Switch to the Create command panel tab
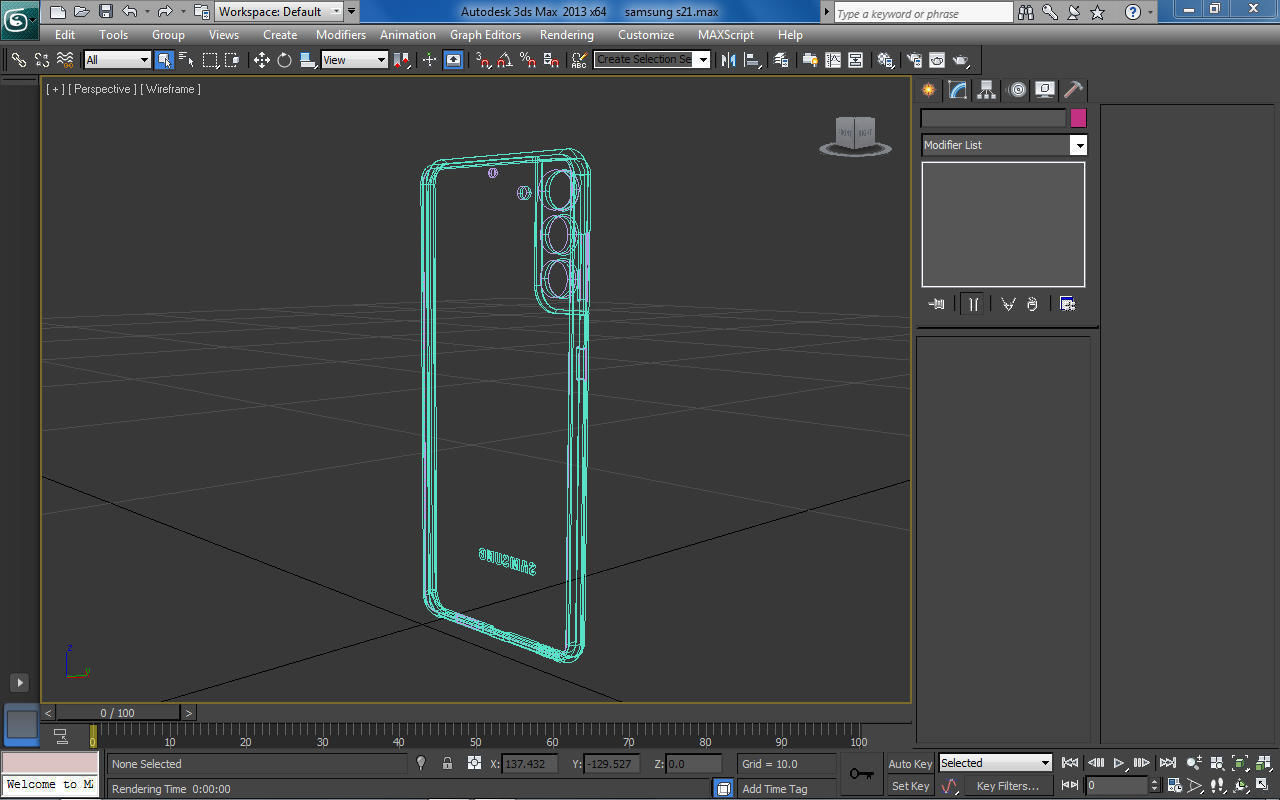This screenshot has width=1280, height=800. coord(930,90)
